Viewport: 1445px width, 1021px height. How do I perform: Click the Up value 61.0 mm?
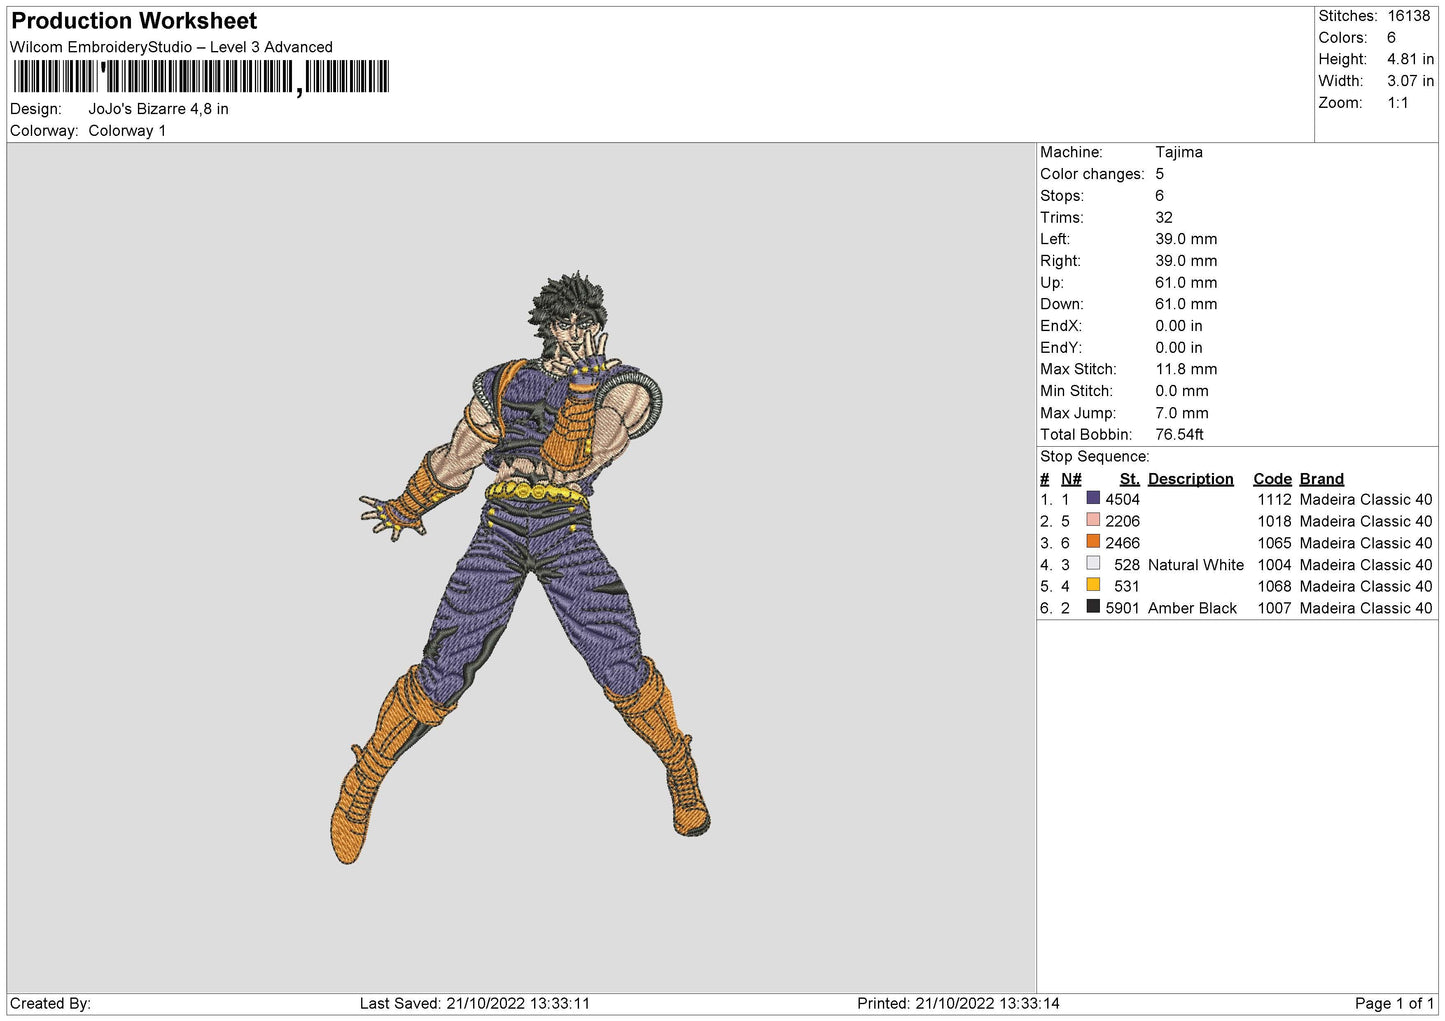pos(1186,283)
